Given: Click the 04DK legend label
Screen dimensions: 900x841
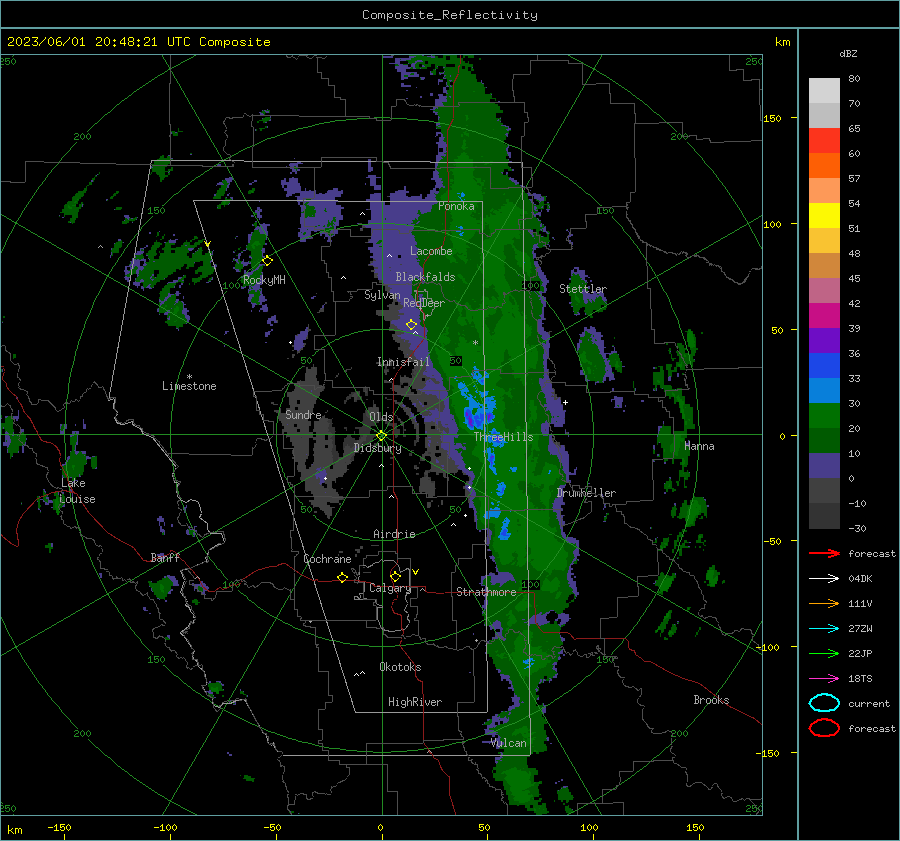Looking at the screenshot, I should coord(860,578).
